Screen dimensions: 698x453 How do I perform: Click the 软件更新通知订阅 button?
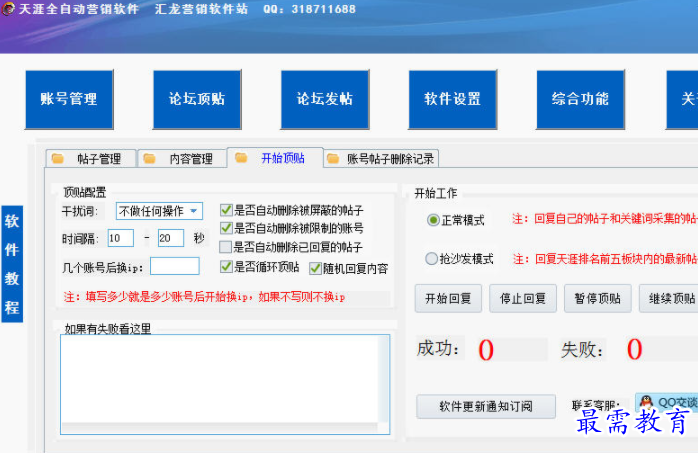coord(486,406)
